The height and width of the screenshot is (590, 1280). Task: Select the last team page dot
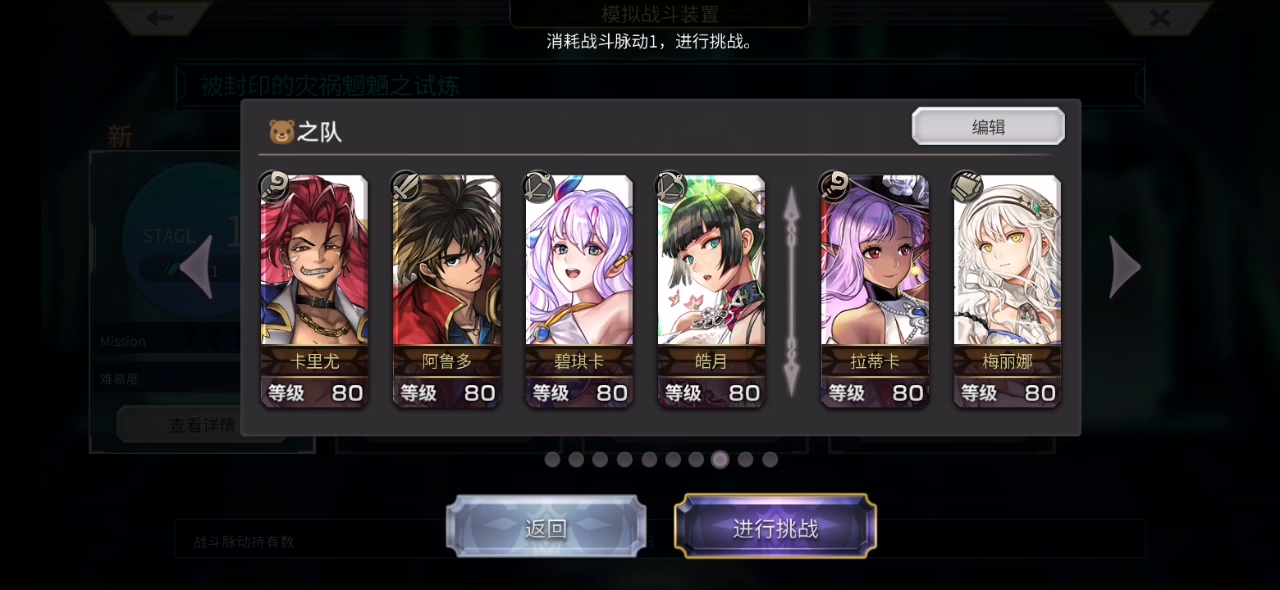click(x=770, y=459)
